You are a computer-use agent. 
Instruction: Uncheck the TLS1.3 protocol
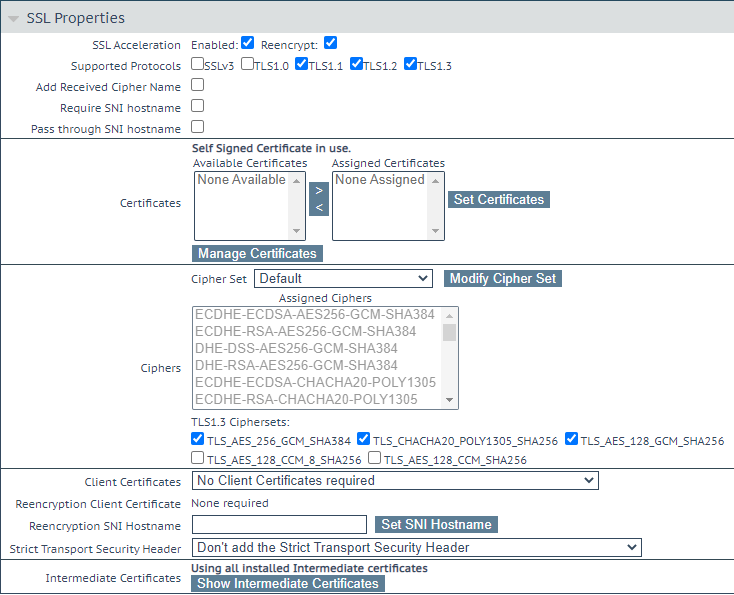(x=411, y=64)
